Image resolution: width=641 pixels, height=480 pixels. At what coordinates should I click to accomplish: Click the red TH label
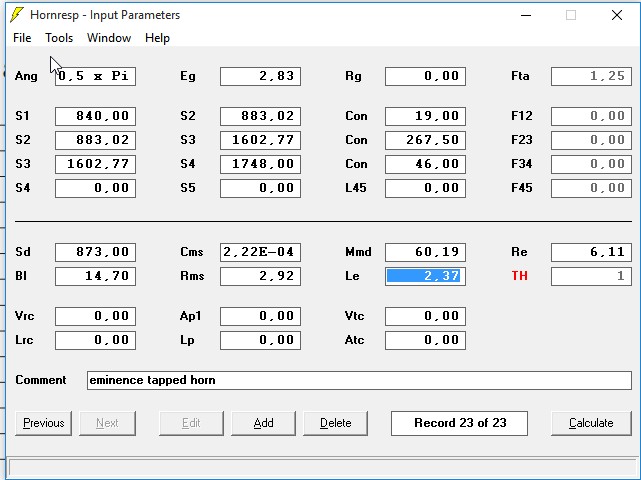click(519, 276)
